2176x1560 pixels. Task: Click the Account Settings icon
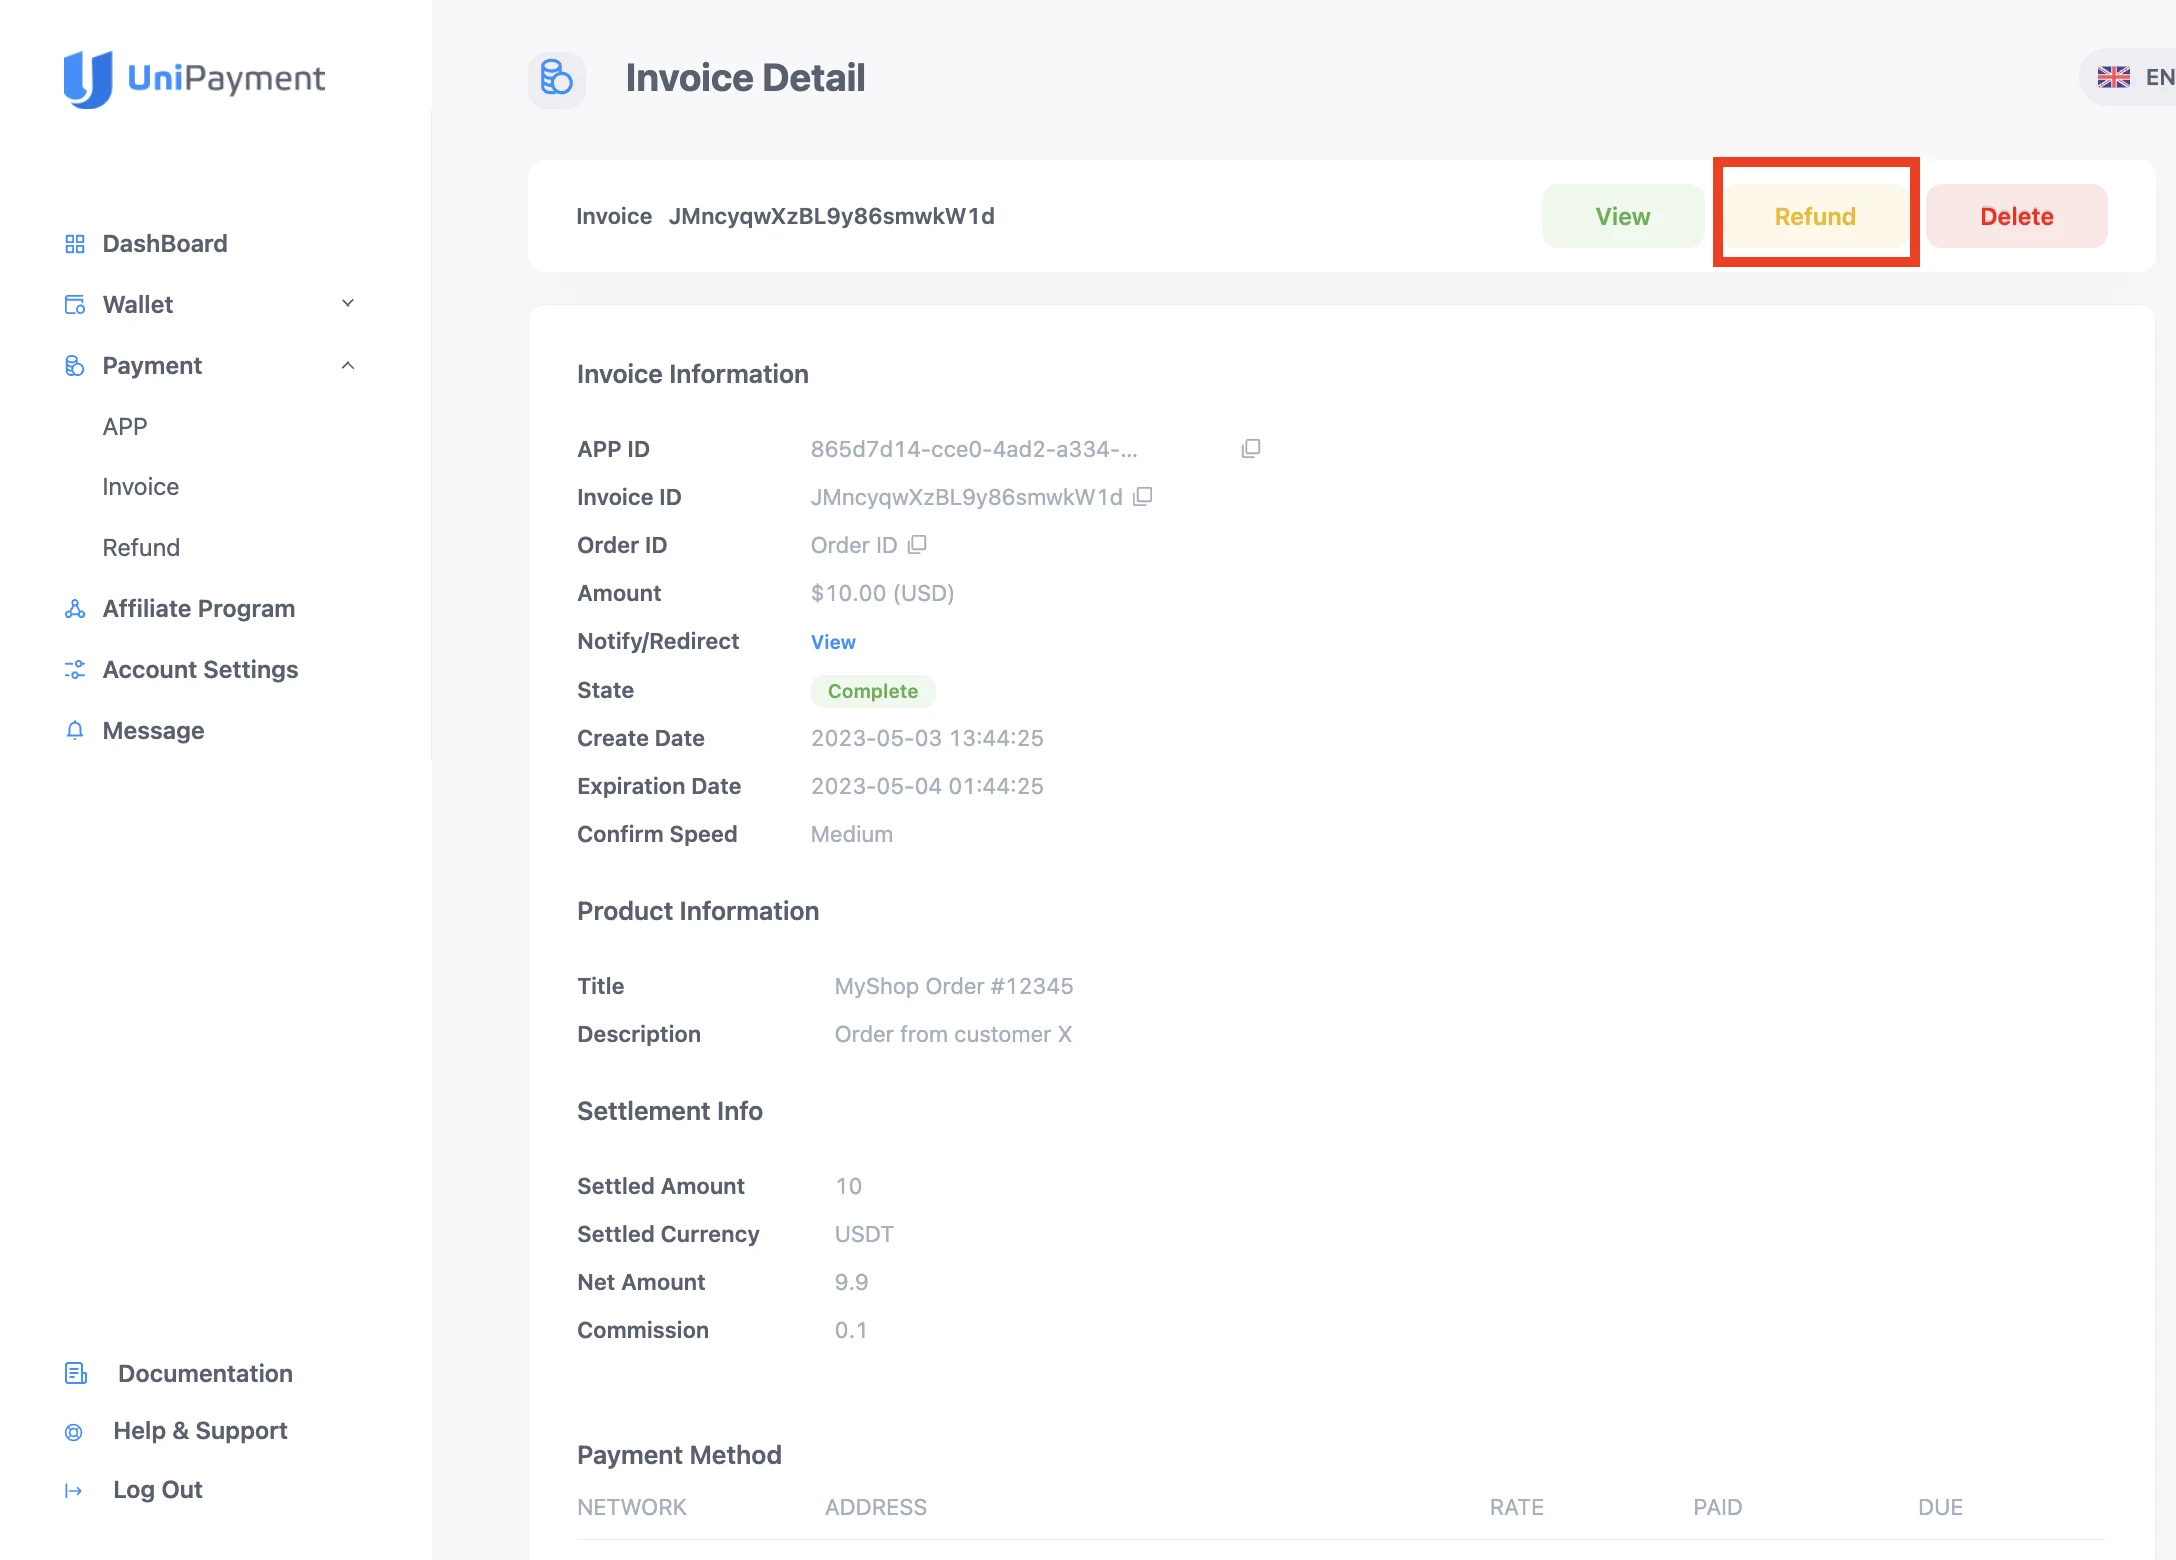pos(75,669)
